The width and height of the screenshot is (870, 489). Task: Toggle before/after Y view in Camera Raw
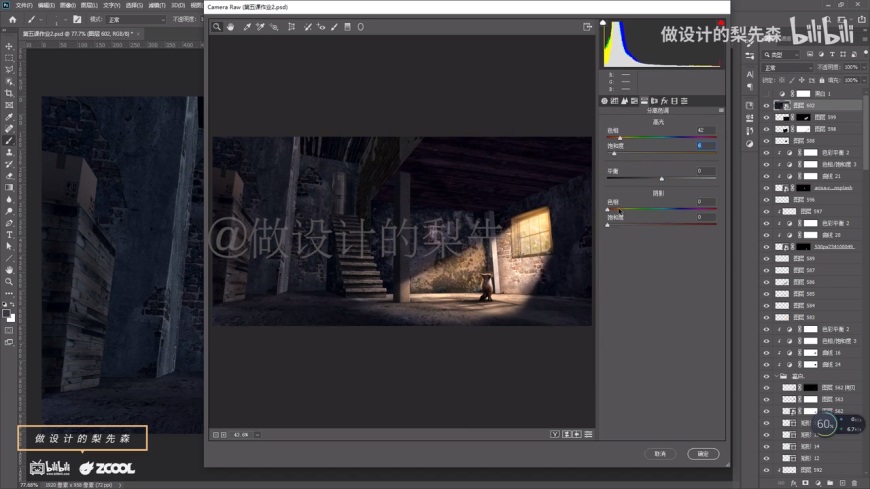pos(554,434)
